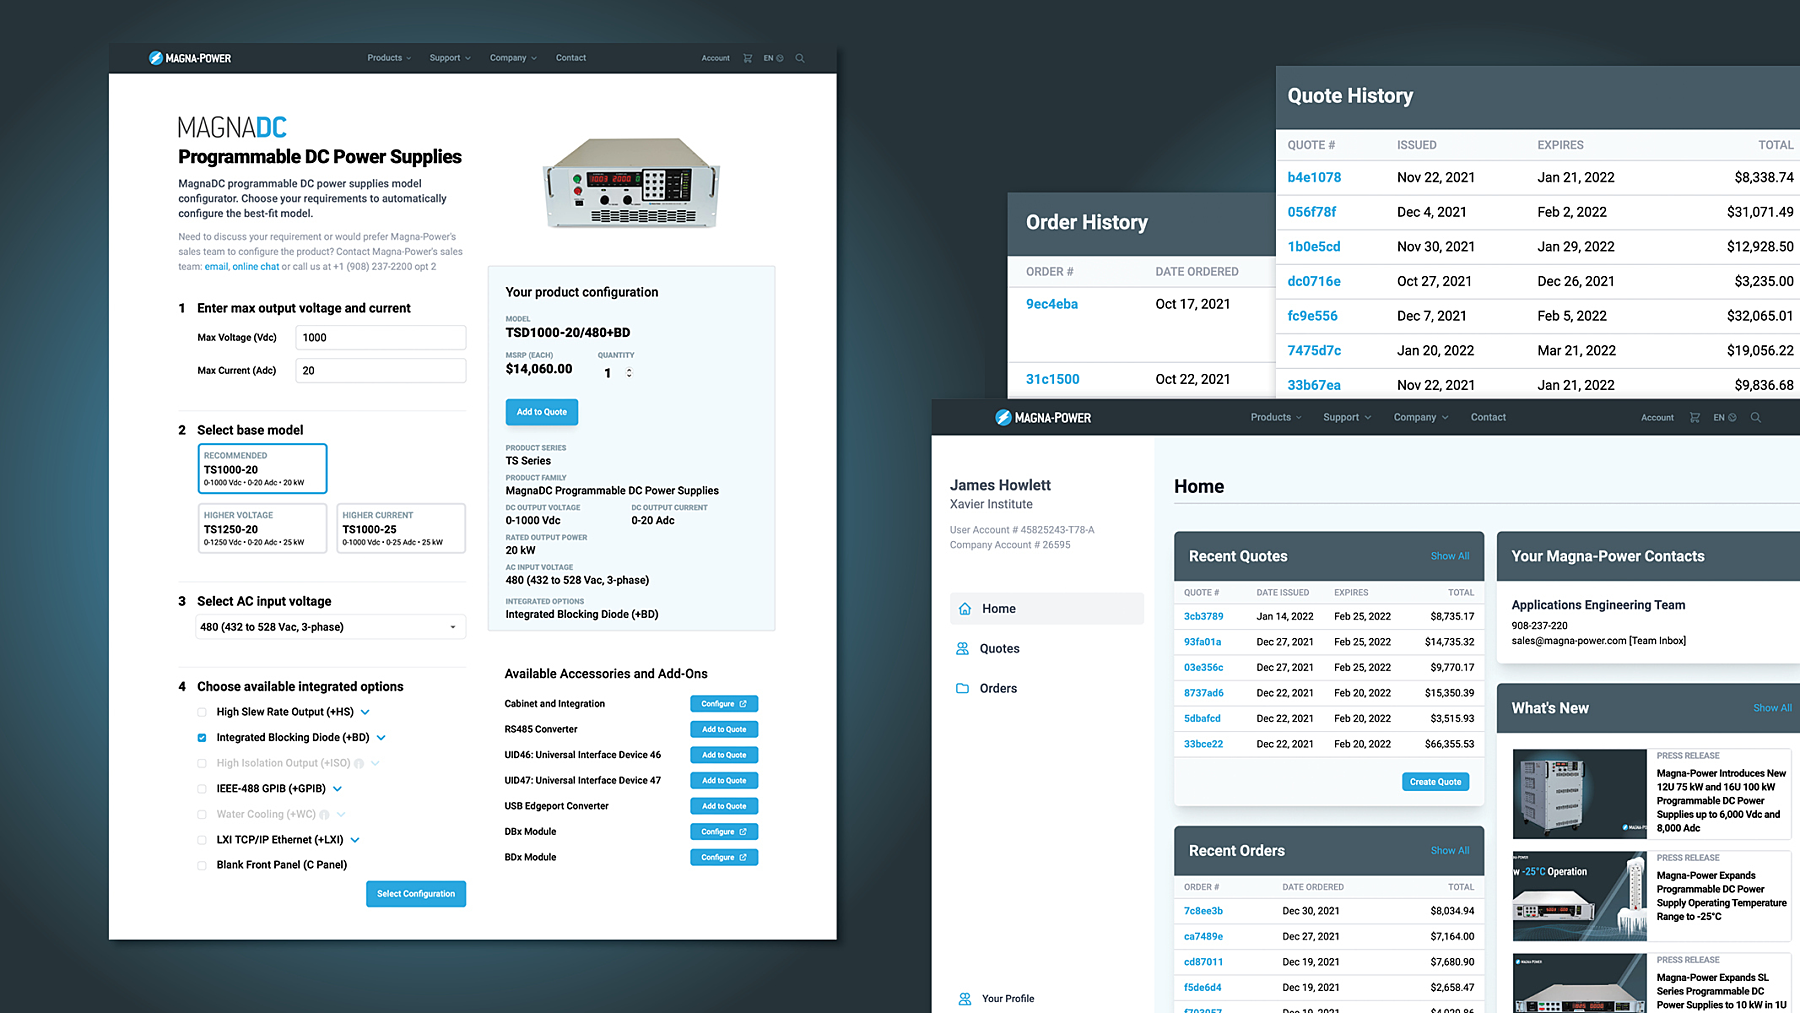Screen dimensions: 1800x1013
Task: Click Show All in Recent Orders panel
Action: [1450, 851]
